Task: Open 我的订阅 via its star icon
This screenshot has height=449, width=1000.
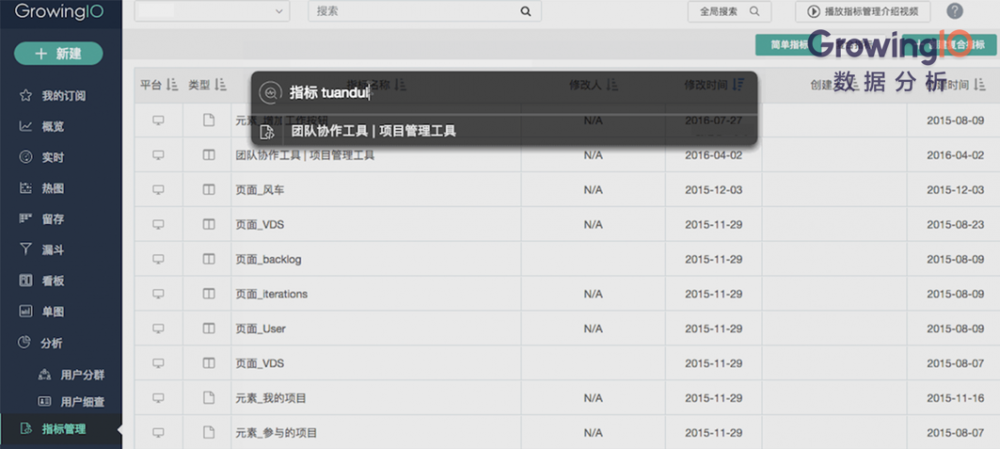Action: pyautogui.click(x=26, y=96)
